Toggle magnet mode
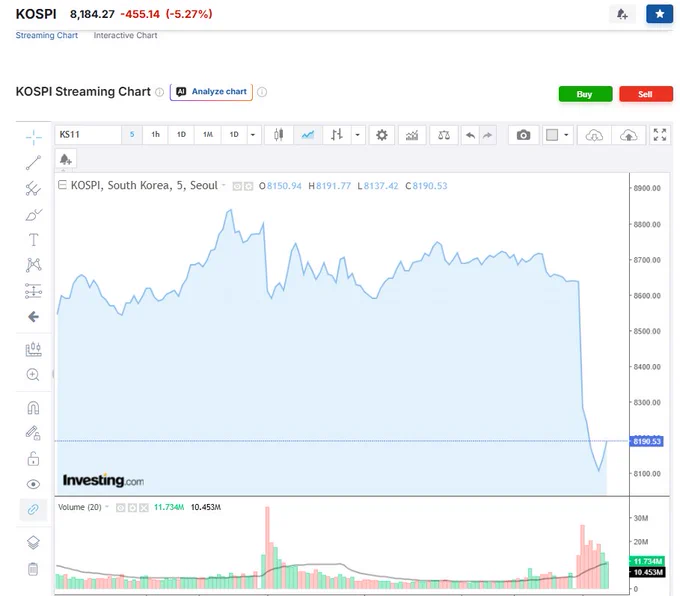Screen dimensions: 680x596 [x=33, y=408]
